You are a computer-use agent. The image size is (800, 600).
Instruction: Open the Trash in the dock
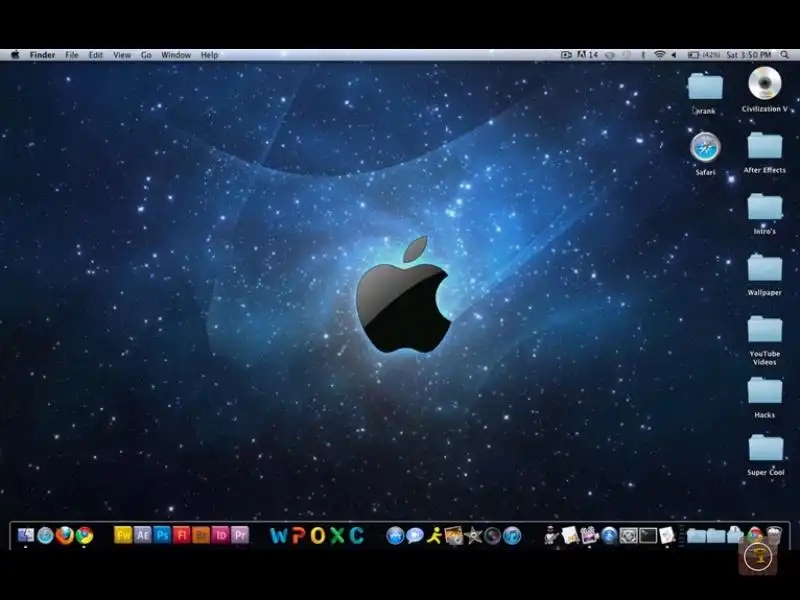coord(774,535)
